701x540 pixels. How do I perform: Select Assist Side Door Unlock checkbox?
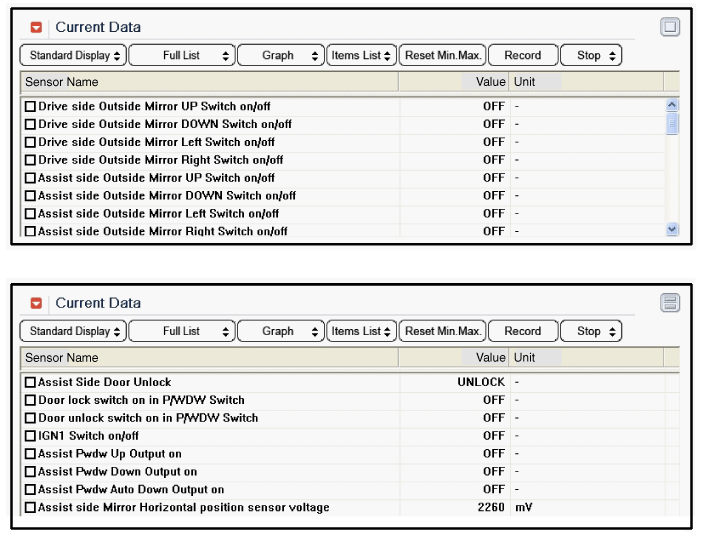click(30, 382)
